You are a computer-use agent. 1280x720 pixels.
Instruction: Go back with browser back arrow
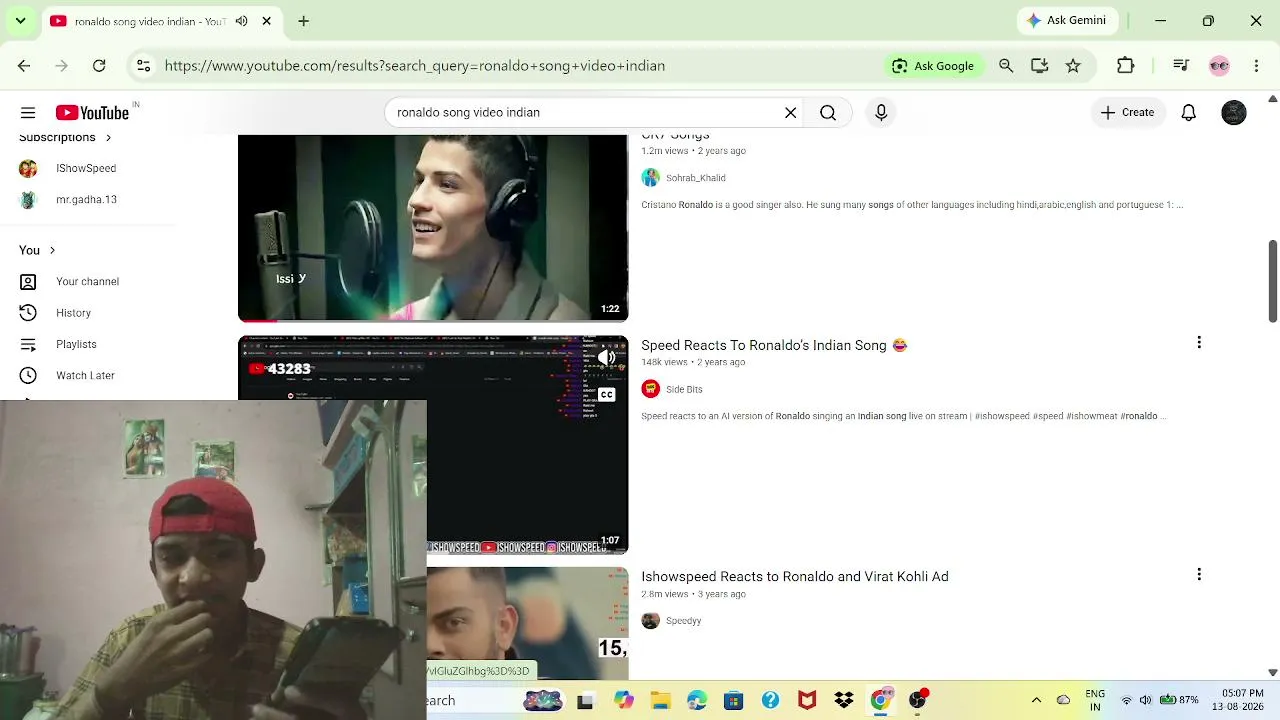pos(24,66)
